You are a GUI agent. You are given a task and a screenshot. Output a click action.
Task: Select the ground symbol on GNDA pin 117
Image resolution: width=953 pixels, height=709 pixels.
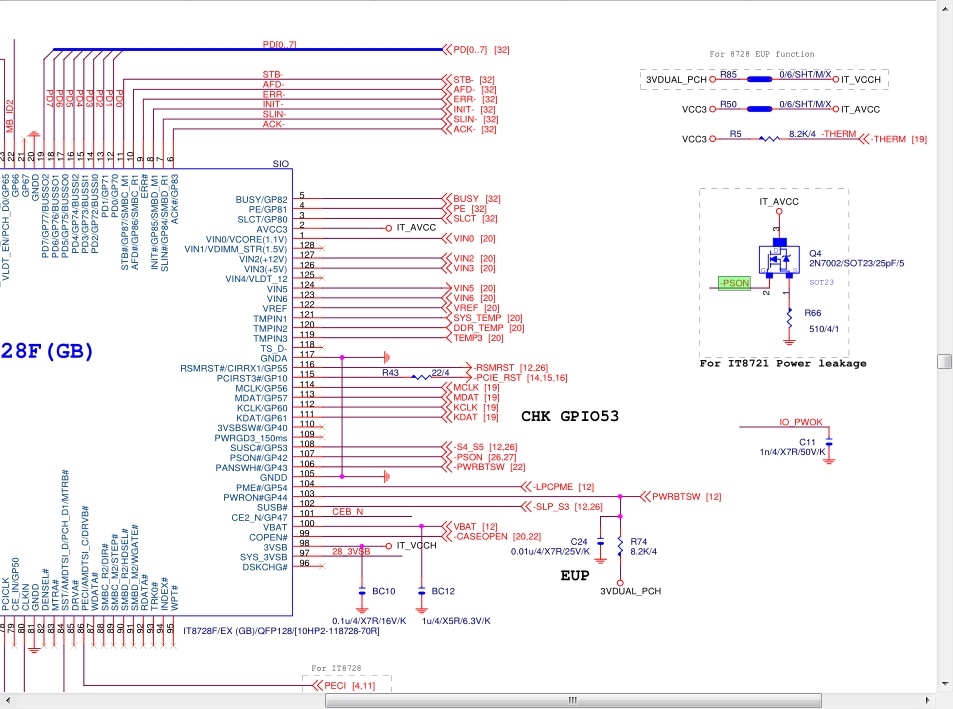pos(387,357)
